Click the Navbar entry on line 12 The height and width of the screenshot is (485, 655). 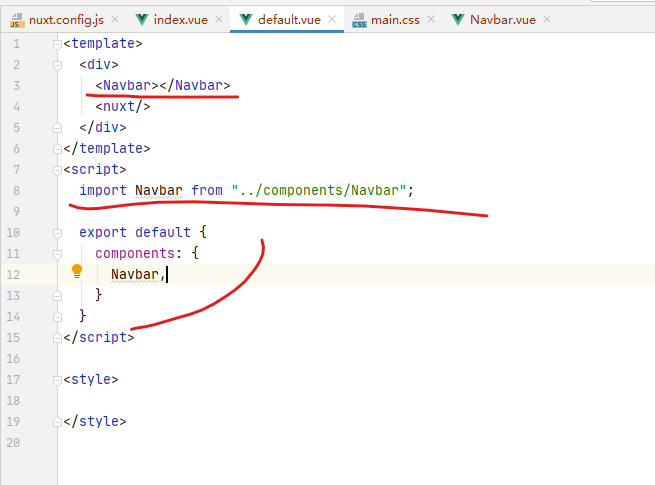point(135,274)
